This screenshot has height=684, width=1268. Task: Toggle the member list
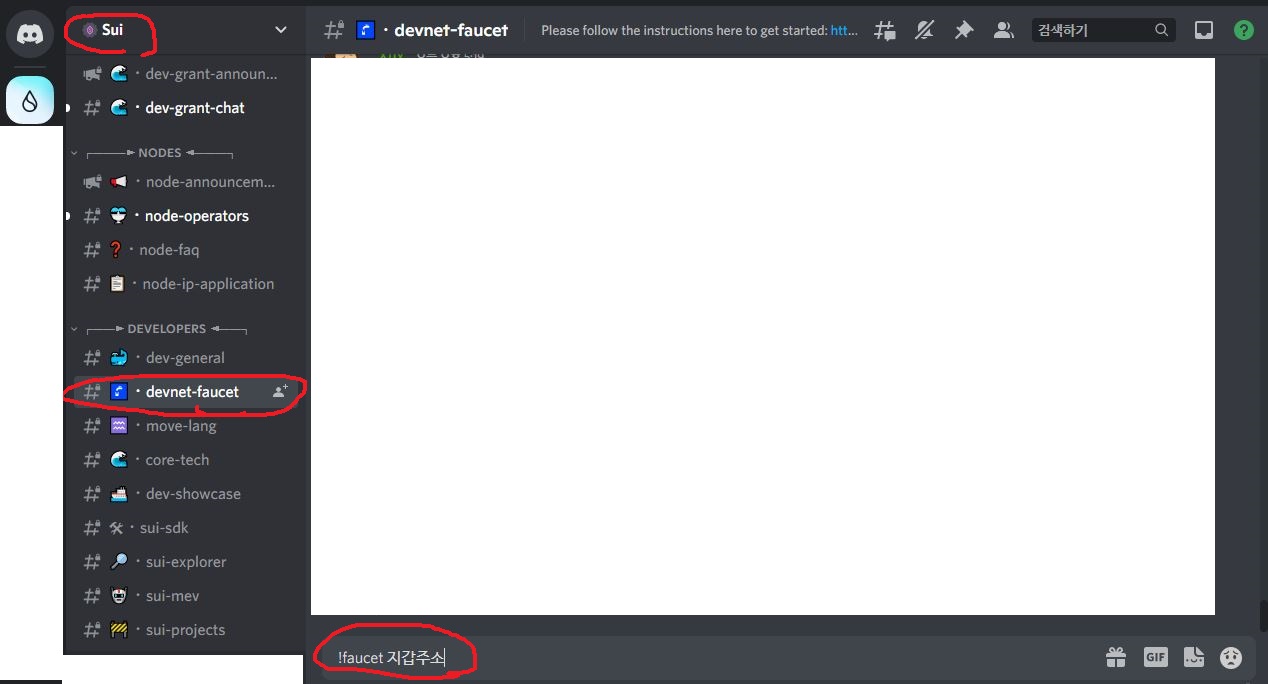1003,30
